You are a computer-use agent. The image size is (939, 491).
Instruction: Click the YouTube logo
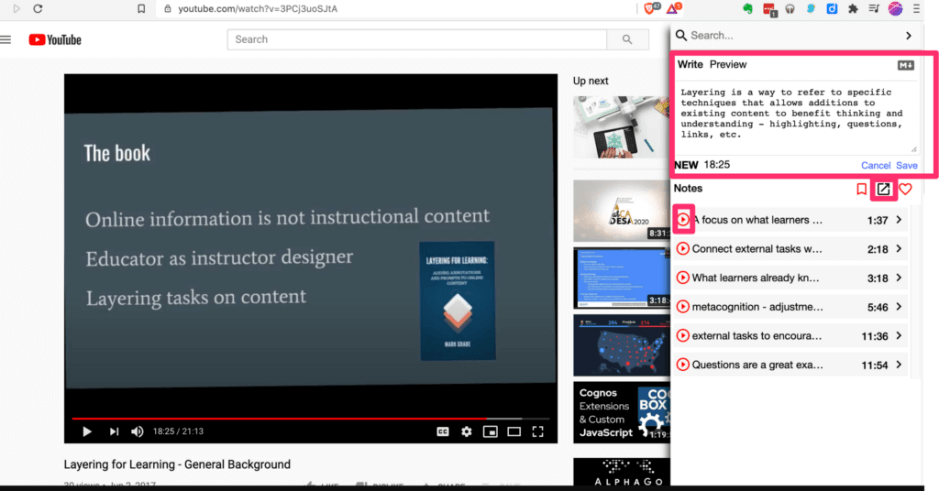[55, 40]
